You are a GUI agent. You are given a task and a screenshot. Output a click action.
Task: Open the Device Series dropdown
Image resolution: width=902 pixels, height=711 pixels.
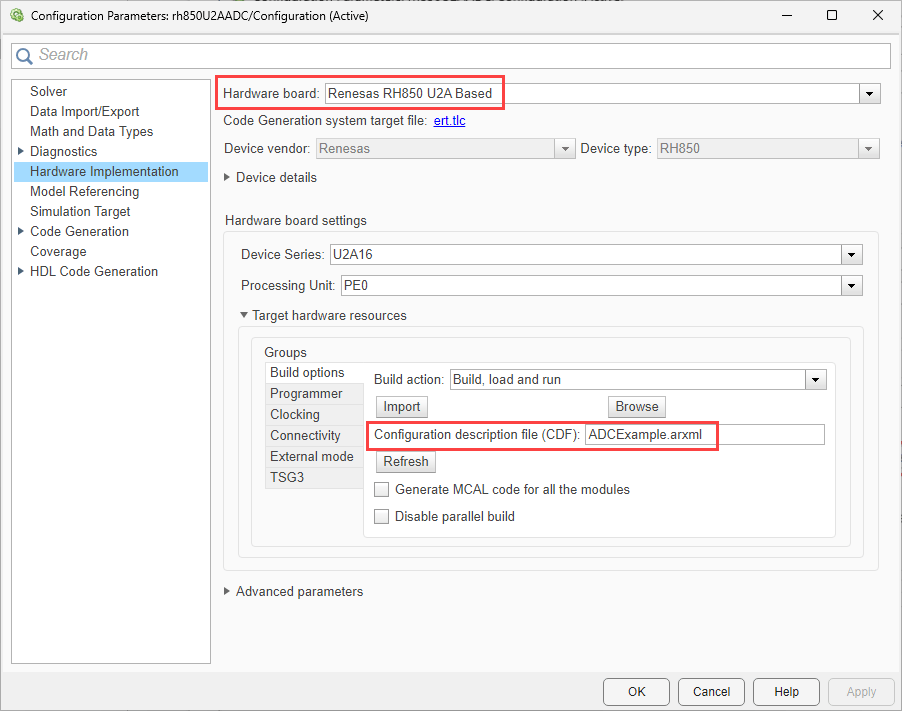pos(851,255)
